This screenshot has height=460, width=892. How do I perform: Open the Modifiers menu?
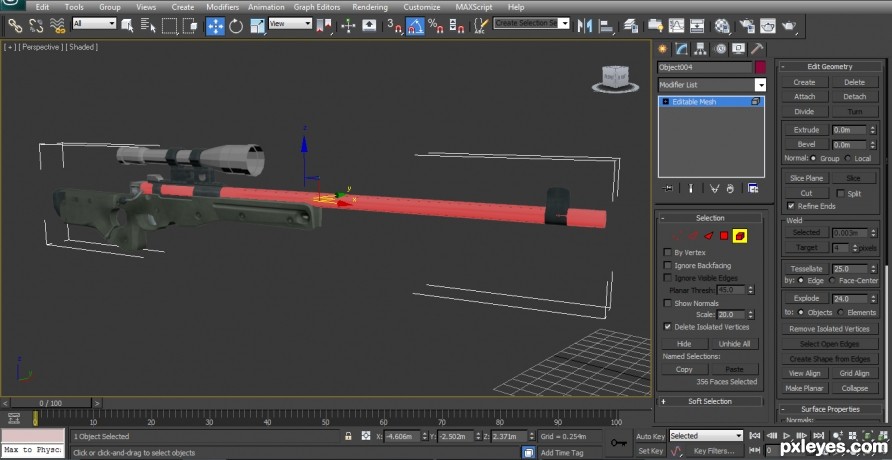pyautogui.click(x=222, y=7)
